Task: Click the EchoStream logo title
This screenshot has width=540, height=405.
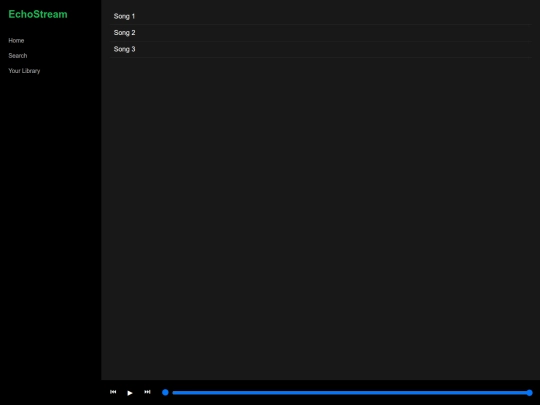Action: point(38,14)
